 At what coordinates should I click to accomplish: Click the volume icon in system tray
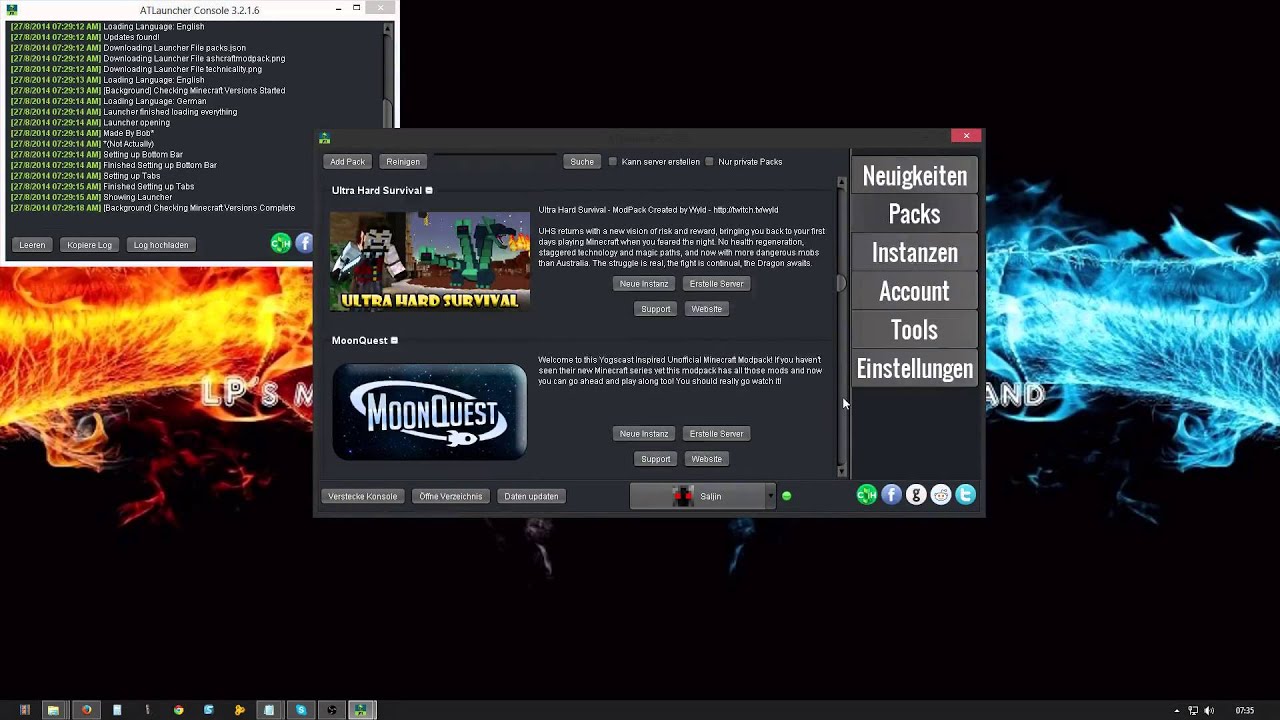tap(1210, 711)
